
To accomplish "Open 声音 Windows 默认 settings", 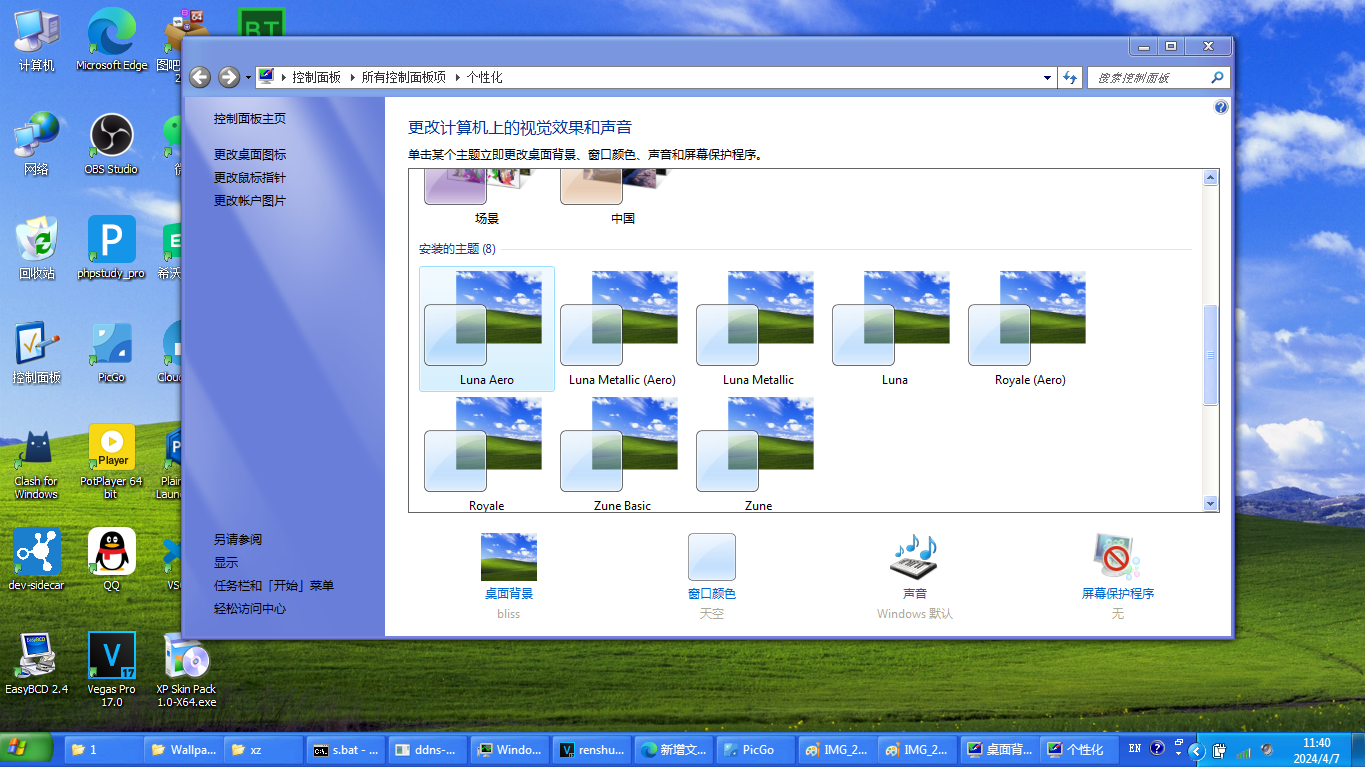I will coord(914,576).
